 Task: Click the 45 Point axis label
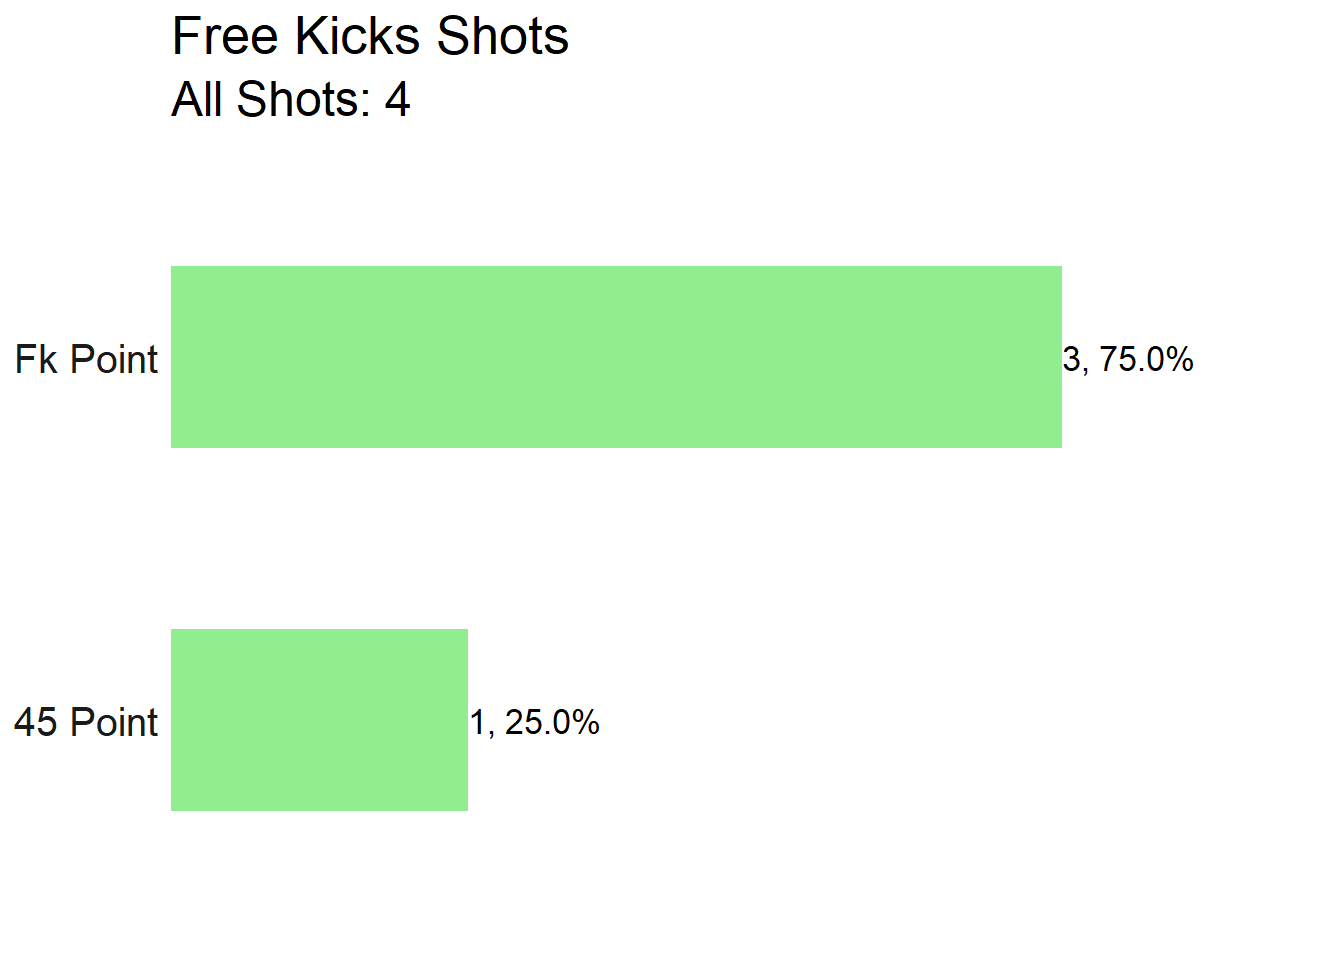(x=86, y=722)
